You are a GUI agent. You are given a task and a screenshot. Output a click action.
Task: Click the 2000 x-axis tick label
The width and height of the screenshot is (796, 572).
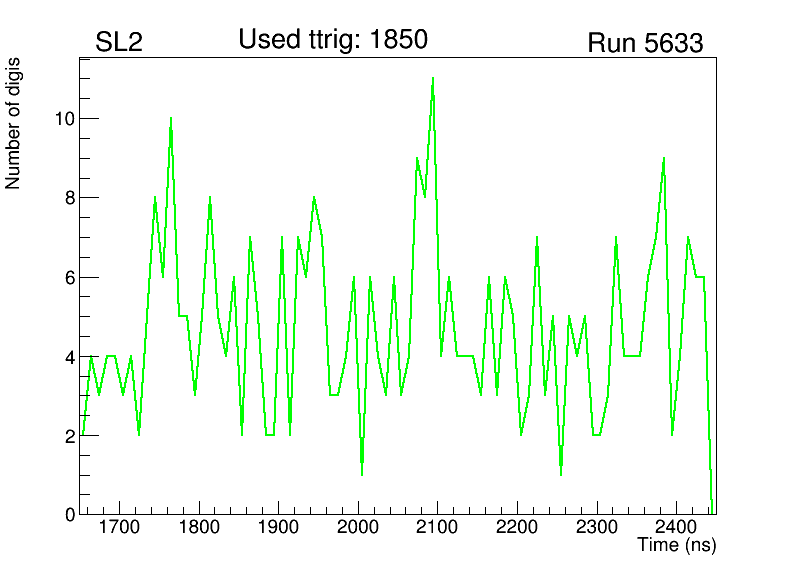click(x=358, y=527)
